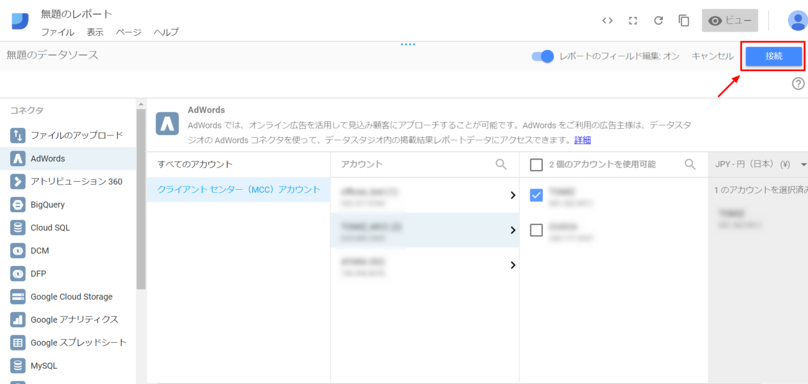Toggle レポートのフィールド編集 switch
The height and width of the screenshot is (384, 808).
click(543, 56)
